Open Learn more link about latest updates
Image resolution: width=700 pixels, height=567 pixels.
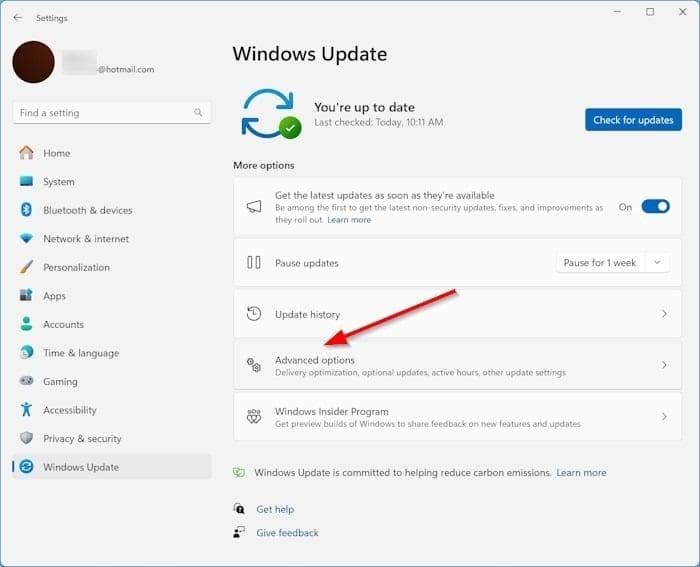point(349,220)
